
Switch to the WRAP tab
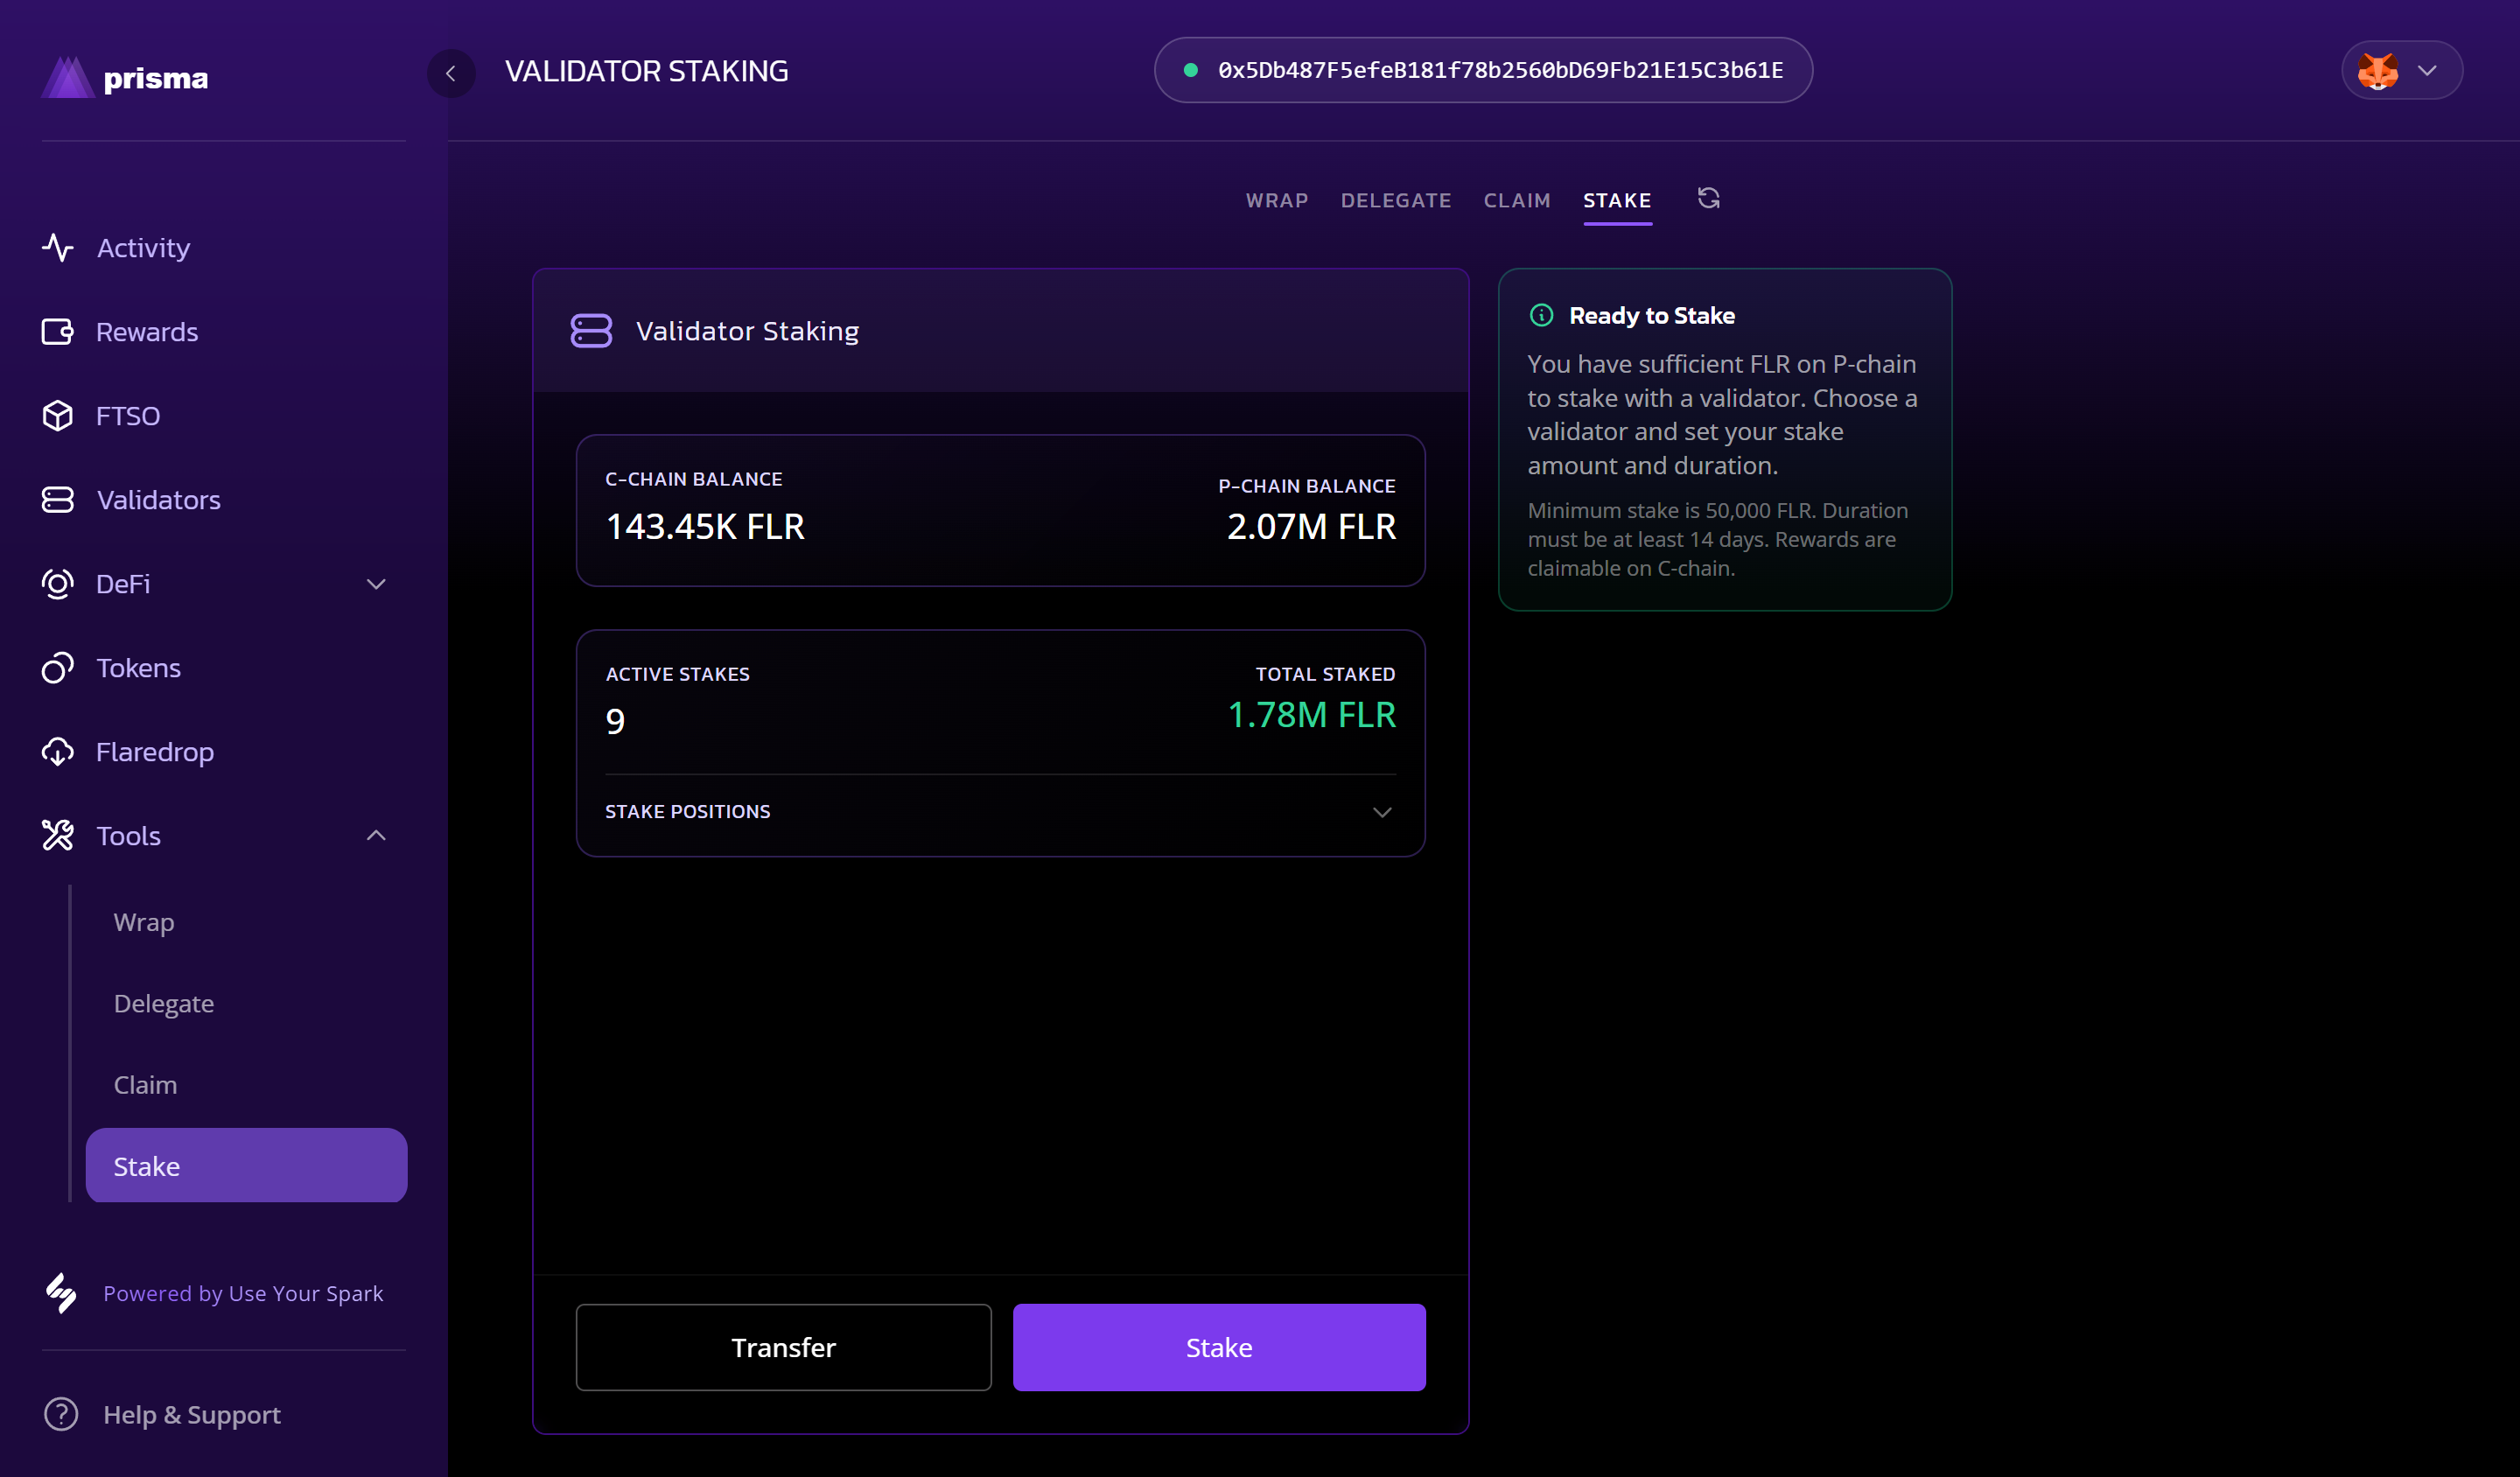(1277, 200)
